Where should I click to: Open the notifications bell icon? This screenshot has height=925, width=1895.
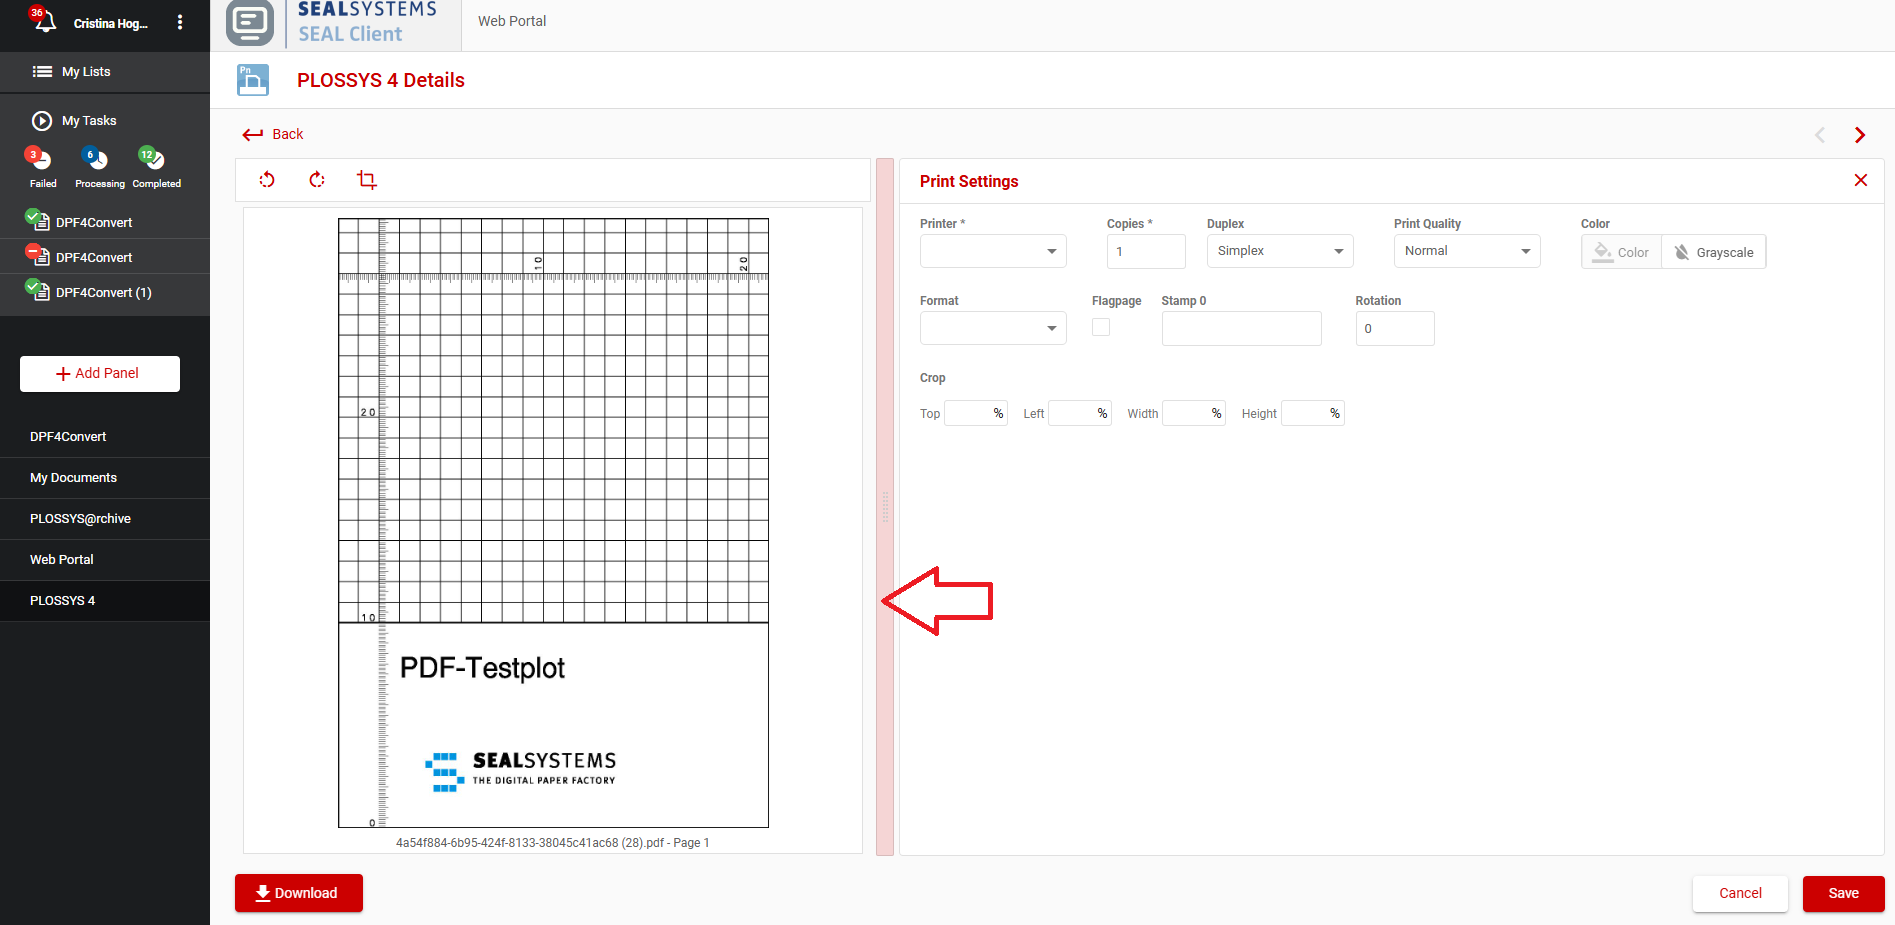click(44, 21)
